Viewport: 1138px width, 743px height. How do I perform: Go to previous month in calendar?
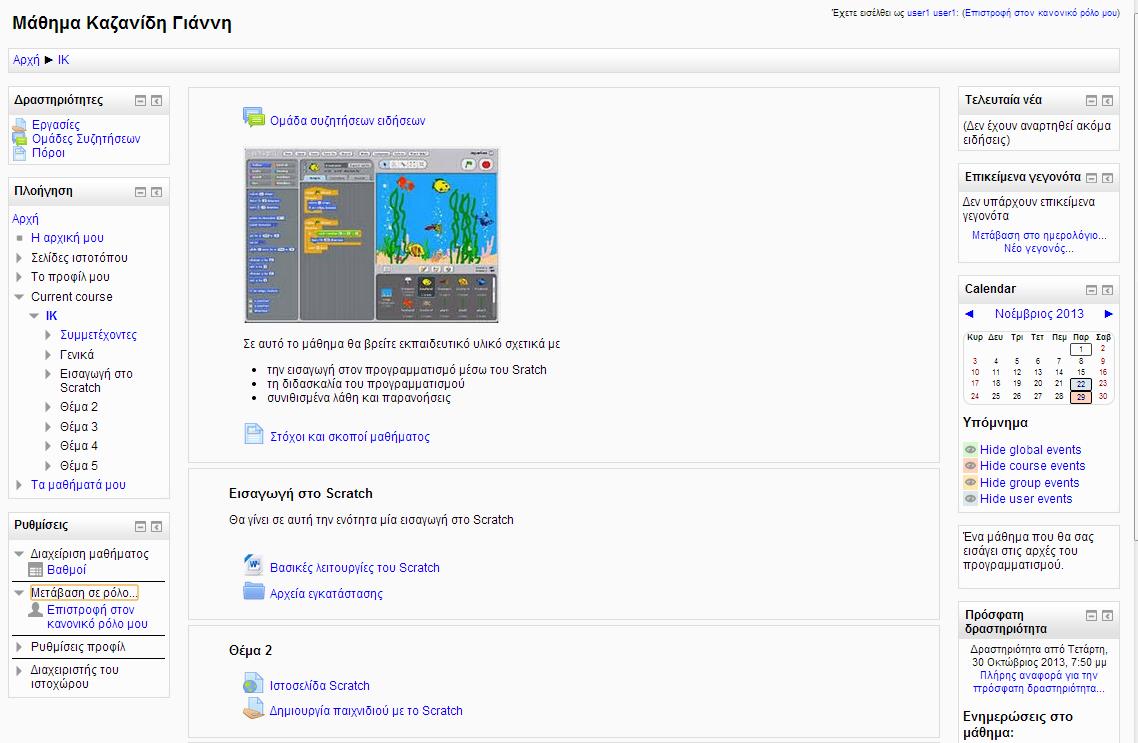(969, 314)
